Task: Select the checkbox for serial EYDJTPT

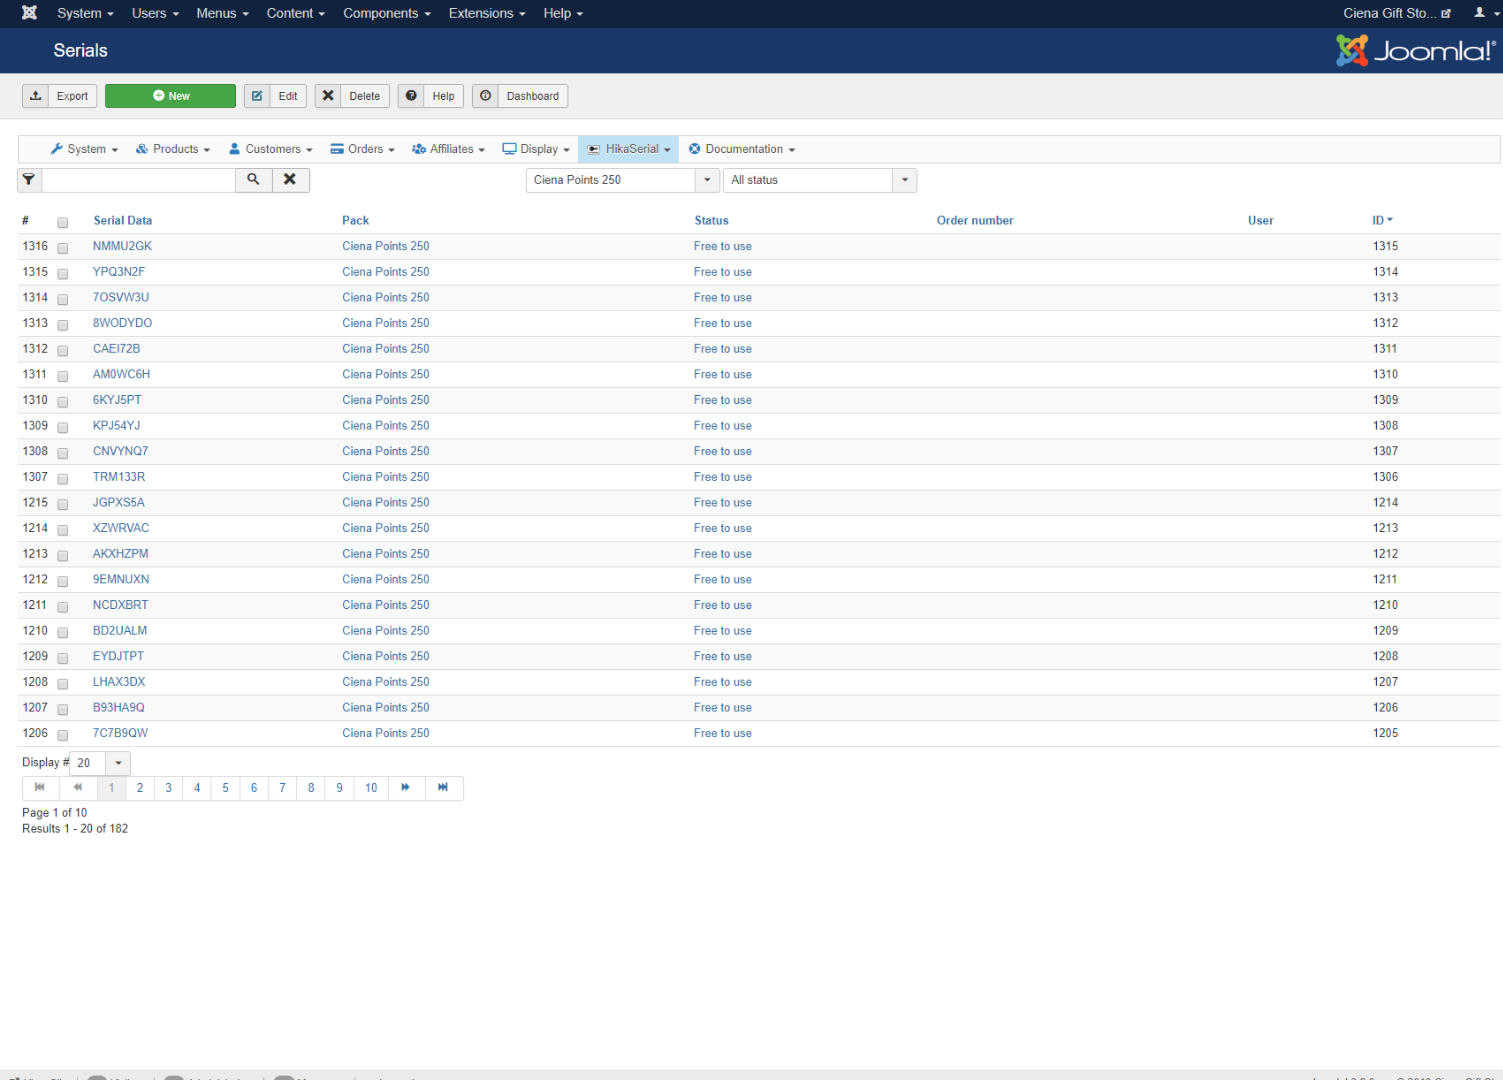Action: click(x=62, y=658)
